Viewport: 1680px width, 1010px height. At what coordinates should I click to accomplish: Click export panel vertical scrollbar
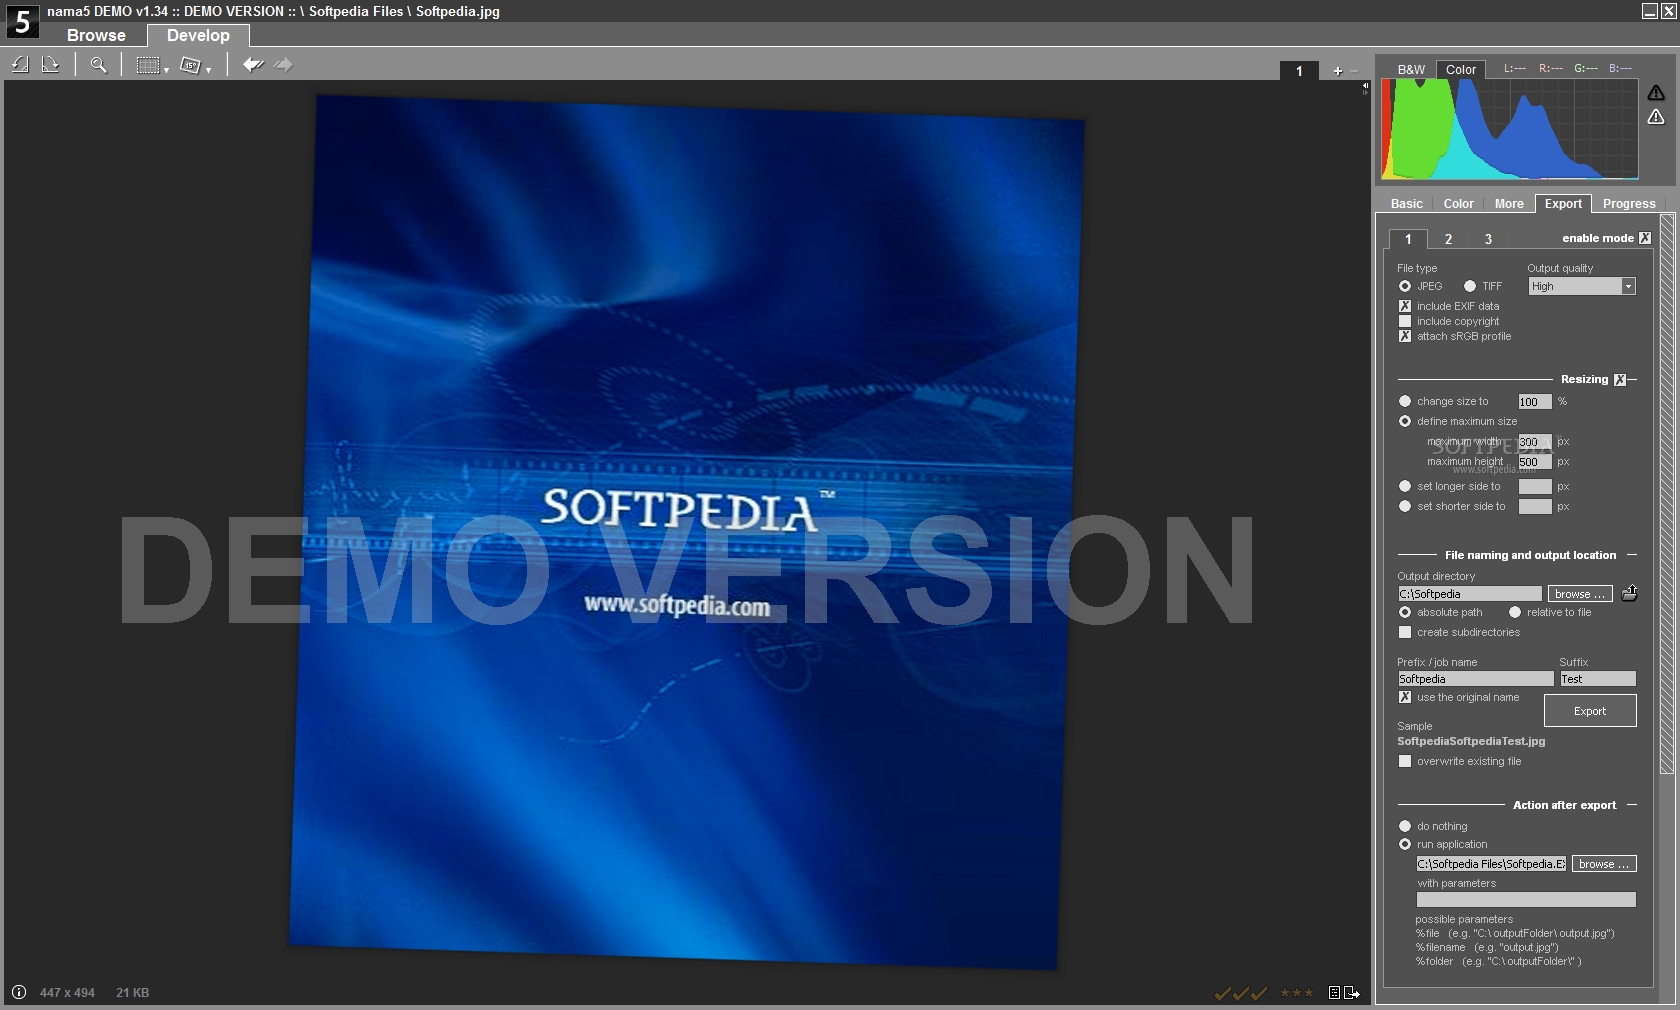tap(1666, 494)
